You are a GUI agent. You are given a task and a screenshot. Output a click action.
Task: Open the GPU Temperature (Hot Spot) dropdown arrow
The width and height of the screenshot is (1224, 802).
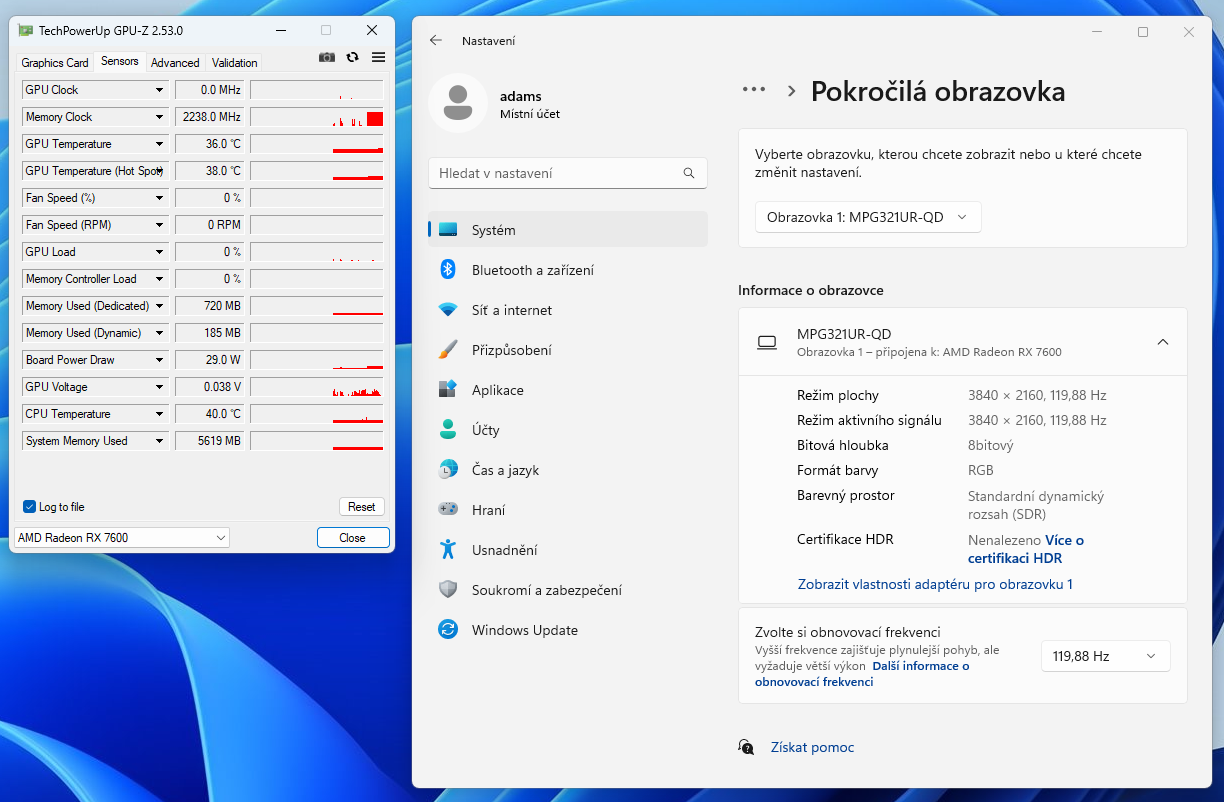159,171
